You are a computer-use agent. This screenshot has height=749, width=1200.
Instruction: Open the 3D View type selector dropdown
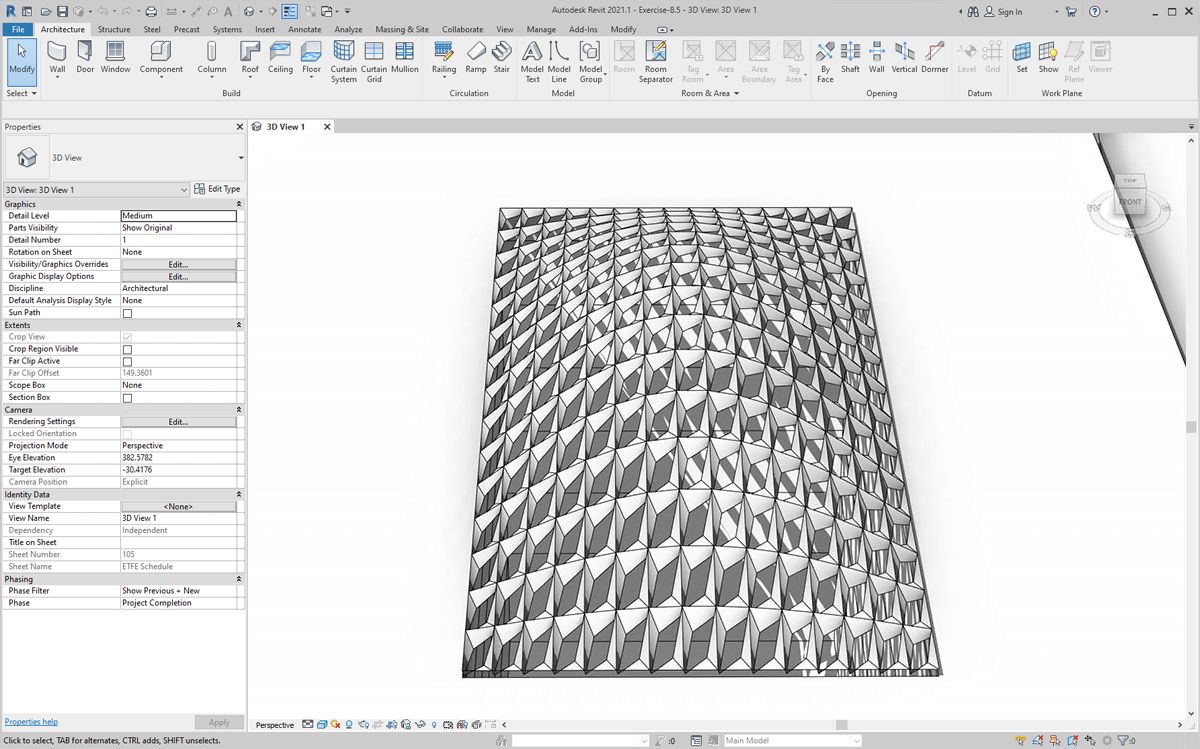coord(240,158)
